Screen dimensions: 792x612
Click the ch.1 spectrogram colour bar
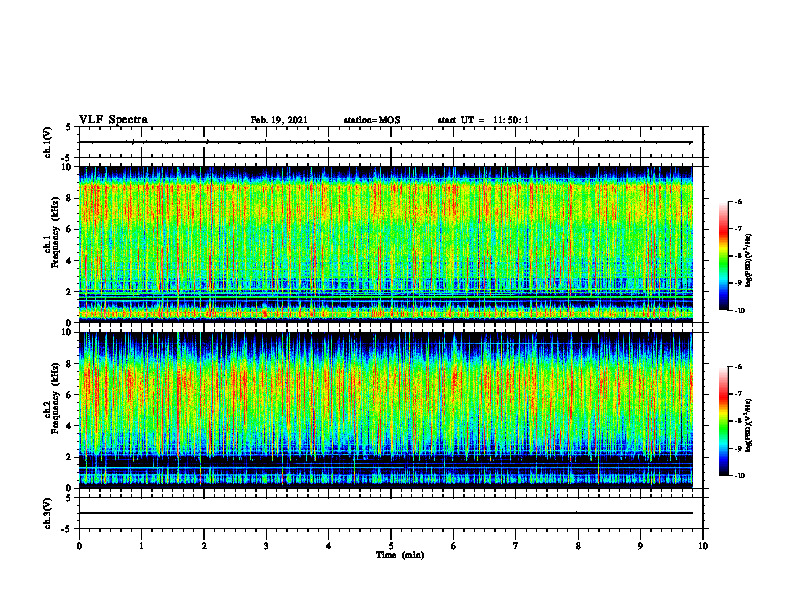point(723,256)
